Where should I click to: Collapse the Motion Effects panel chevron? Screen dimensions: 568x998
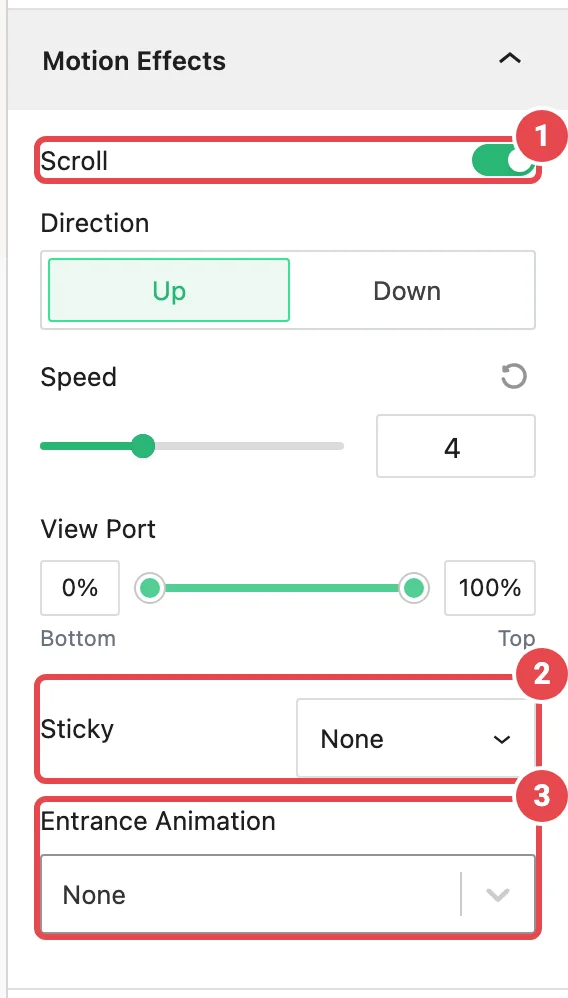(x=509, y=59)
